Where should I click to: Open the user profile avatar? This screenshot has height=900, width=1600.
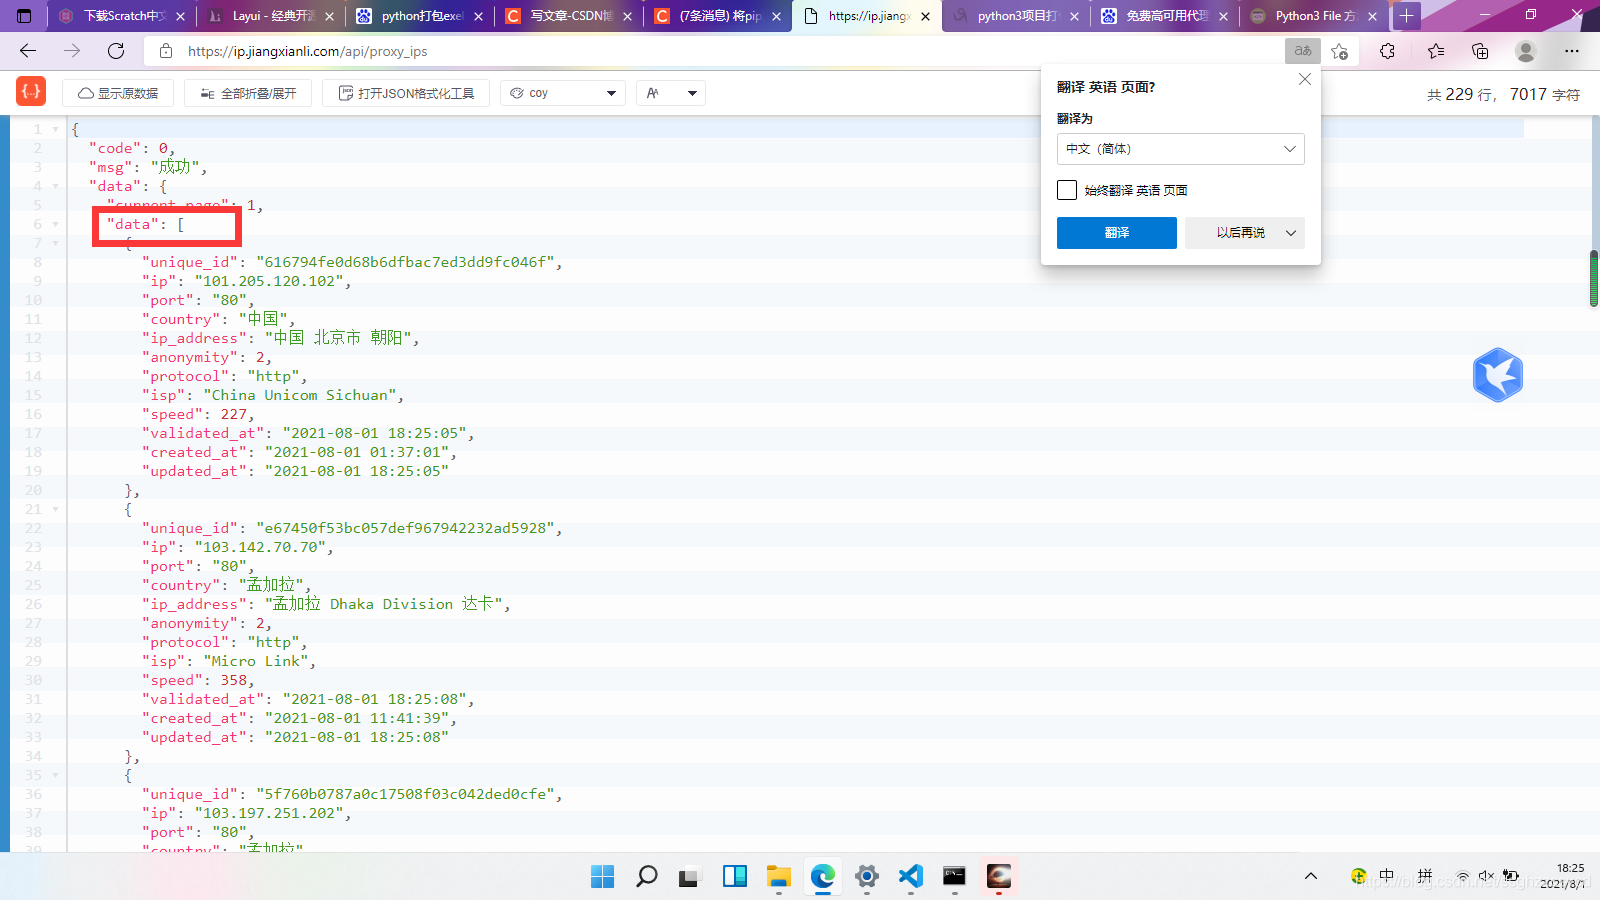click(1526, 51)
